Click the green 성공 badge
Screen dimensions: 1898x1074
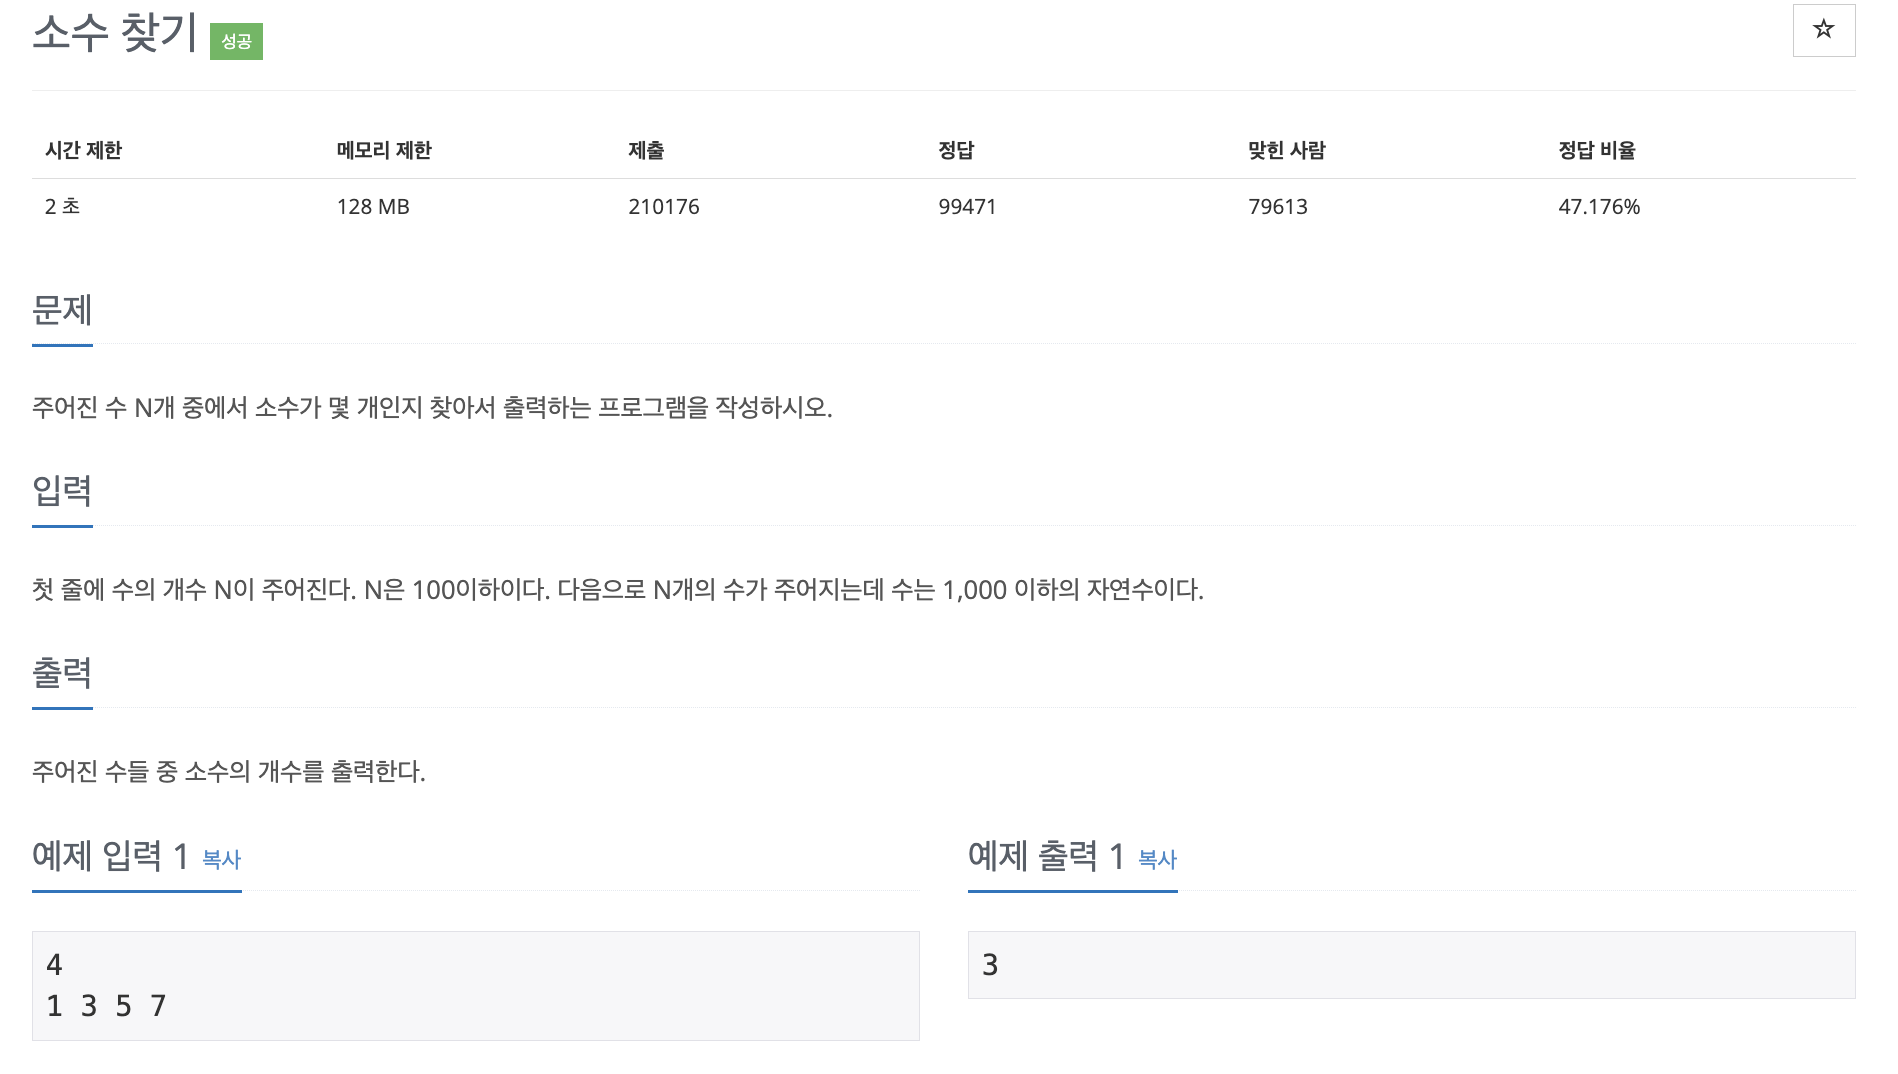236,41
